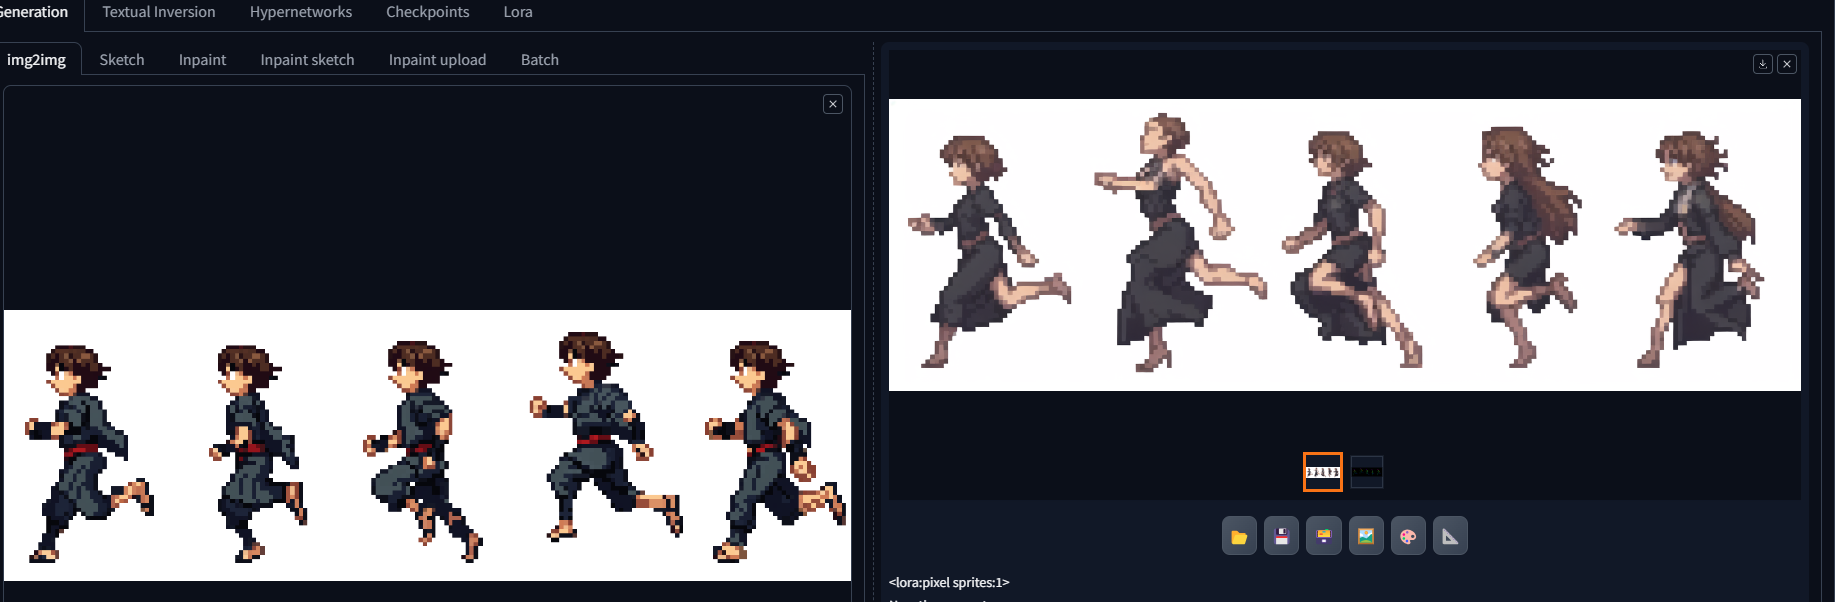Send image to inpaint palette icon
Image resolution: width=1835 pixels, height=602 pixels.
pyautogui.click(x=1408, y=536)
